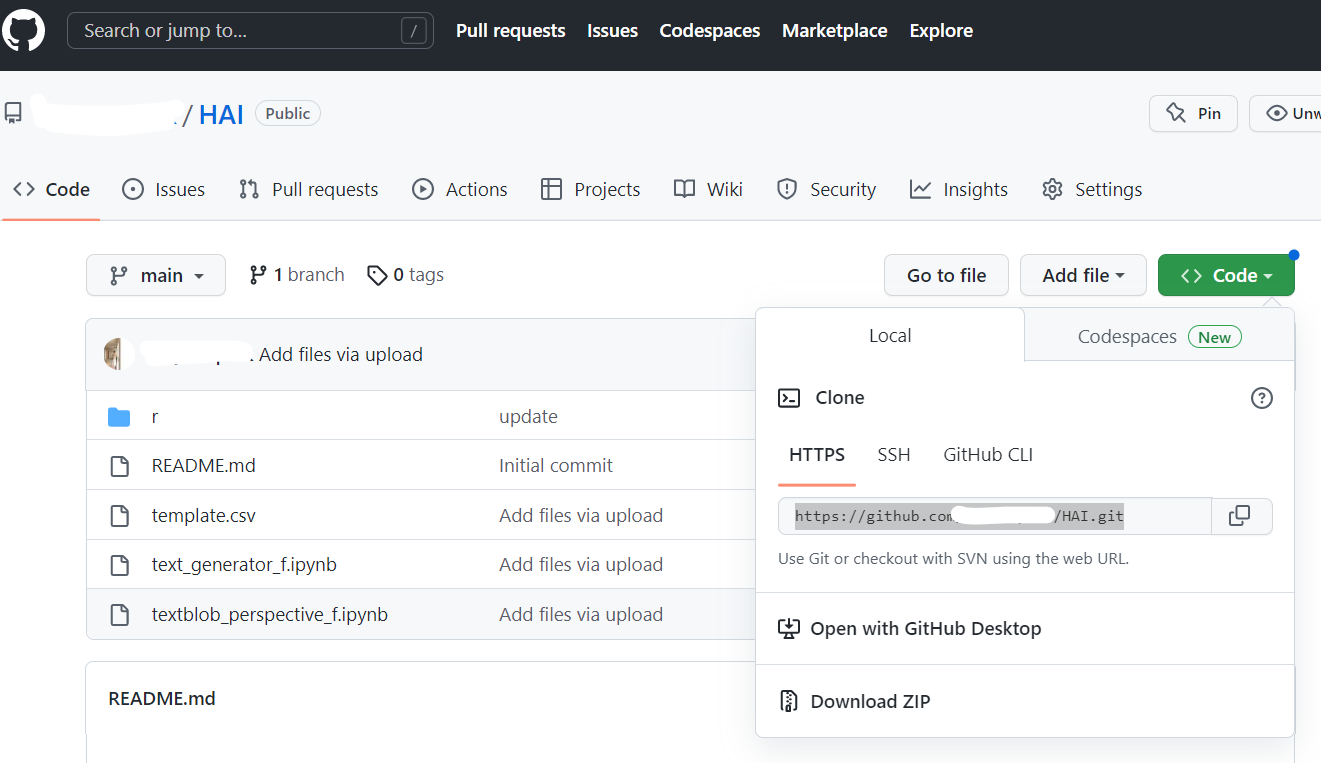Open latest commit 'Add files via upload' header link
Screen dimensions: 1321x763
click(341, 355)
